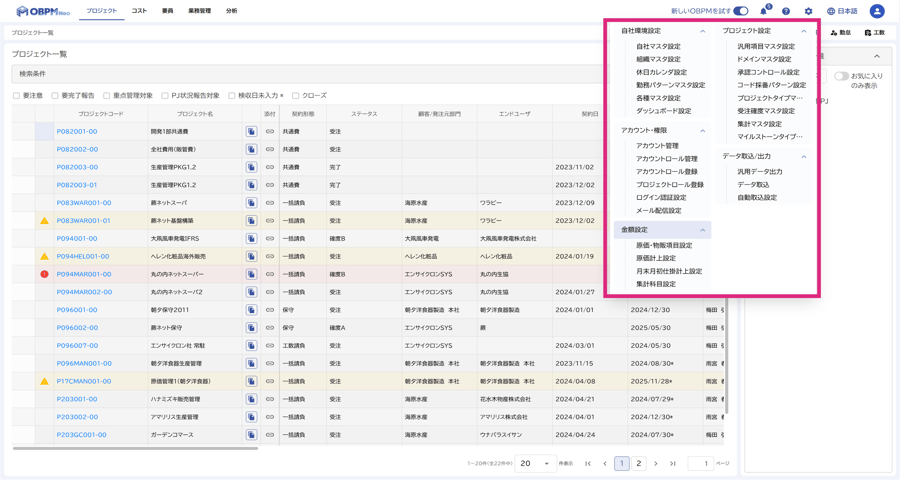Open the rows-per-page dropdown showing 20

(x=535, y=463)
